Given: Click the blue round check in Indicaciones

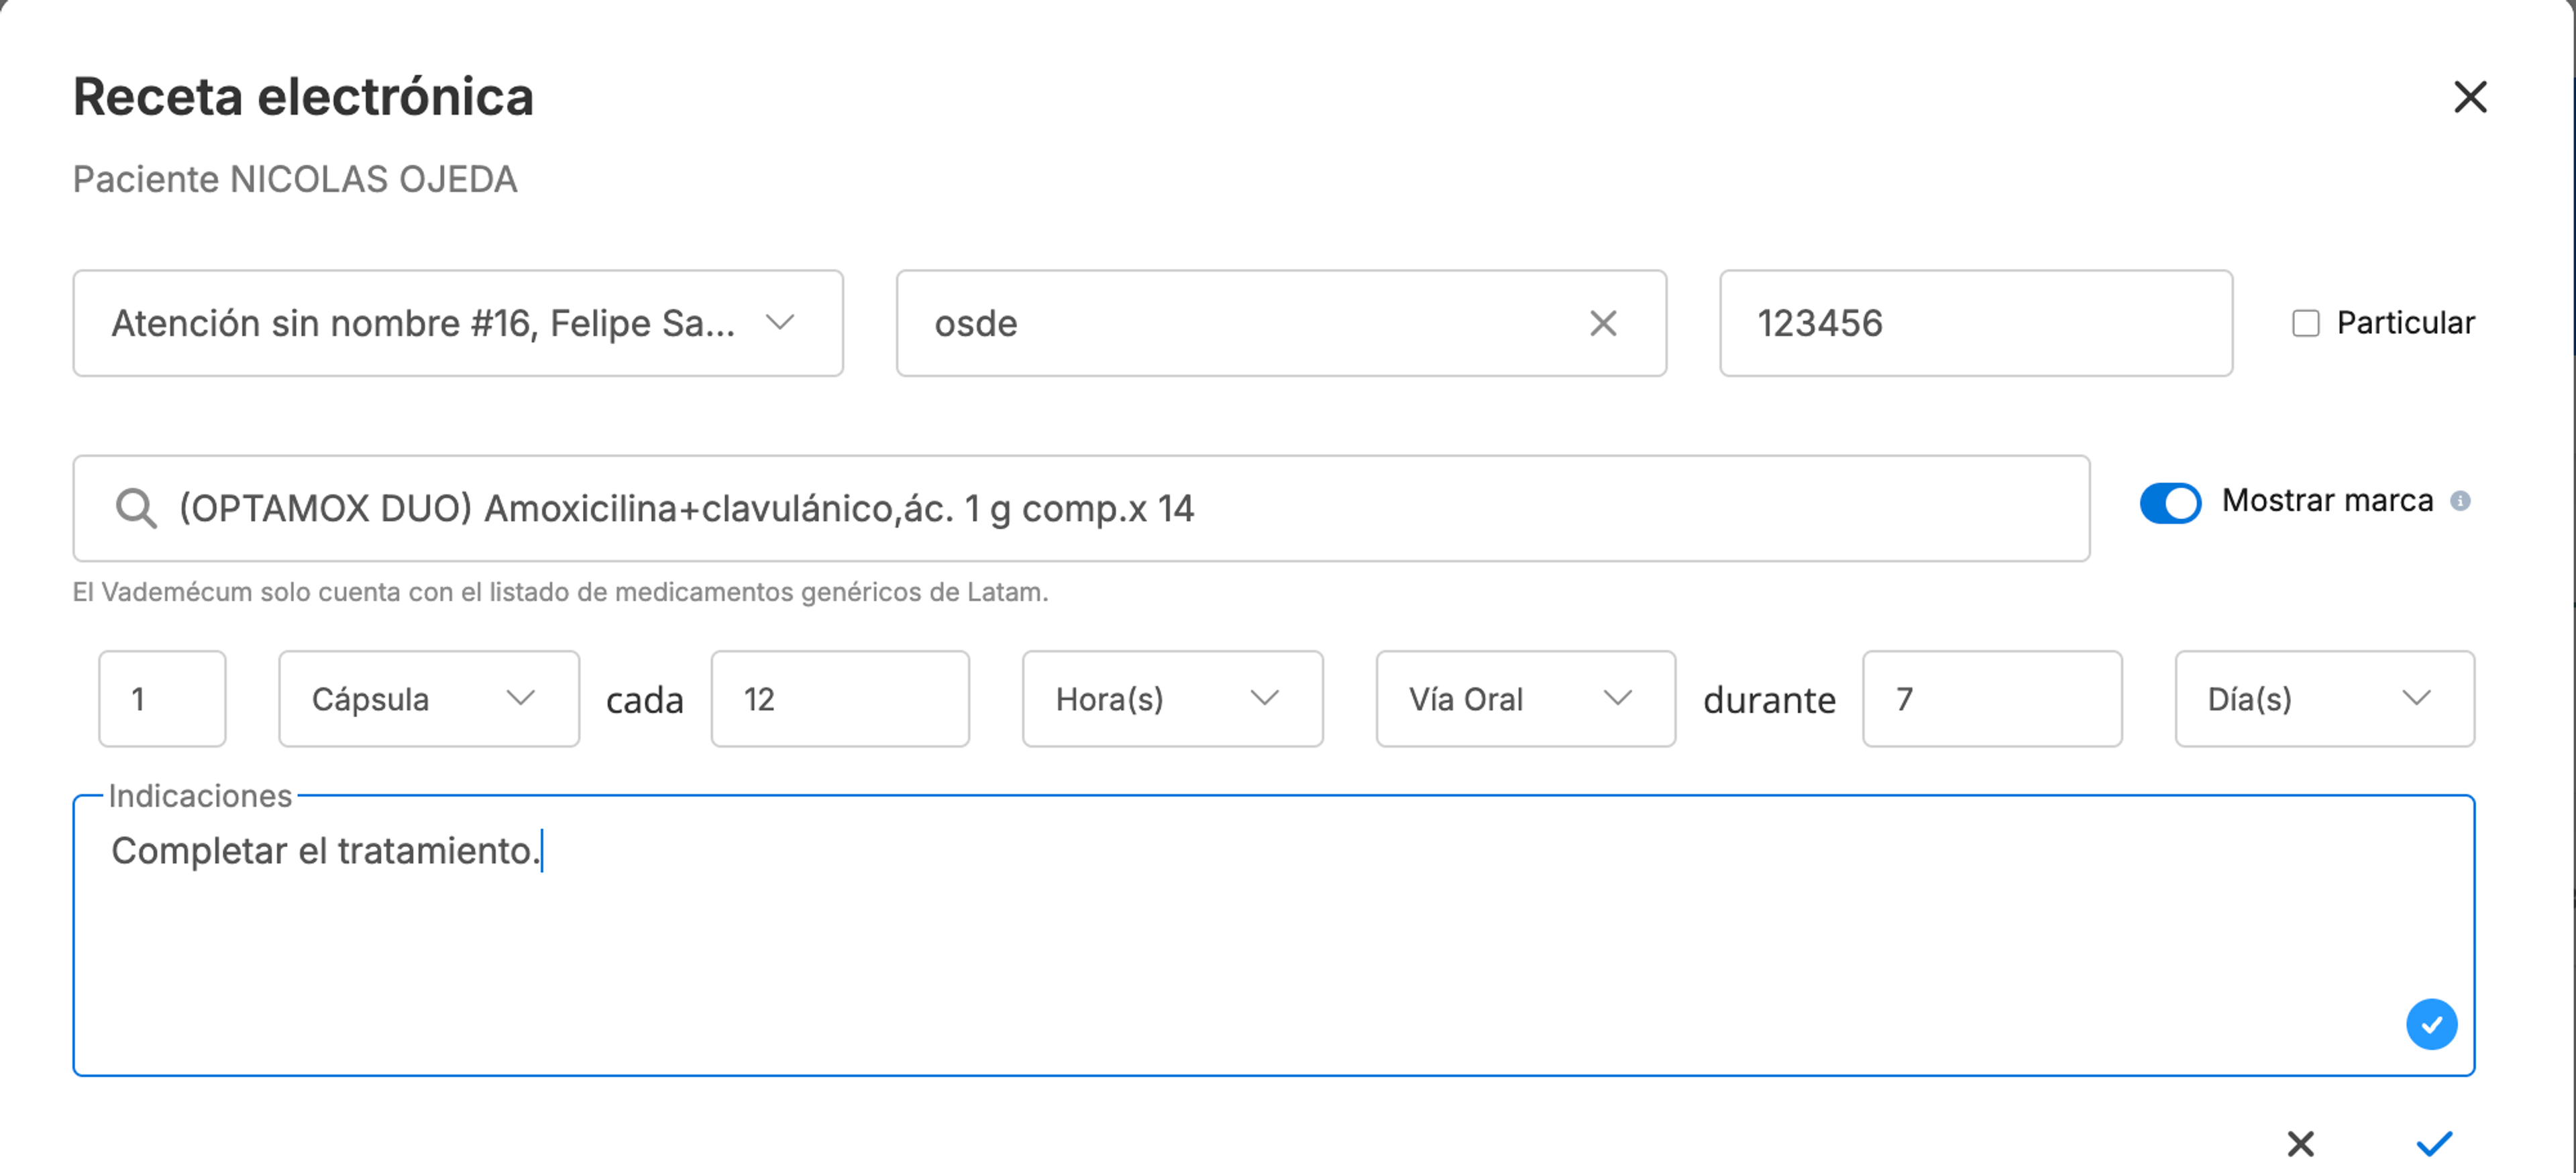Looking at the screenshot, I should coord(2431,1024).
